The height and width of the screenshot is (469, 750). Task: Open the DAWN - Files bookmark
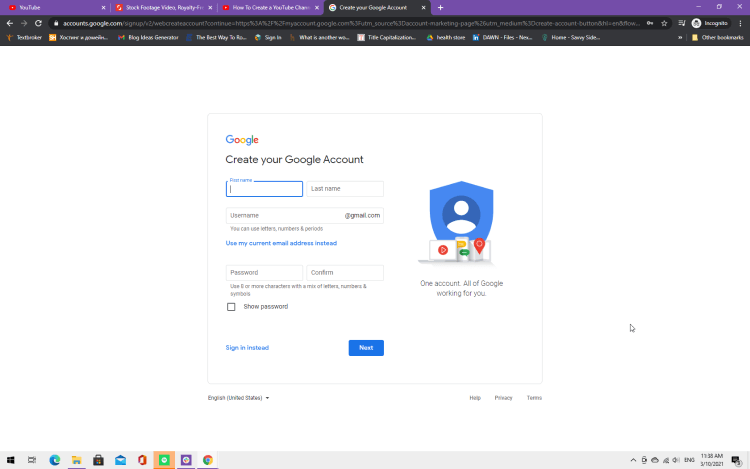click(x=502, y=37)
